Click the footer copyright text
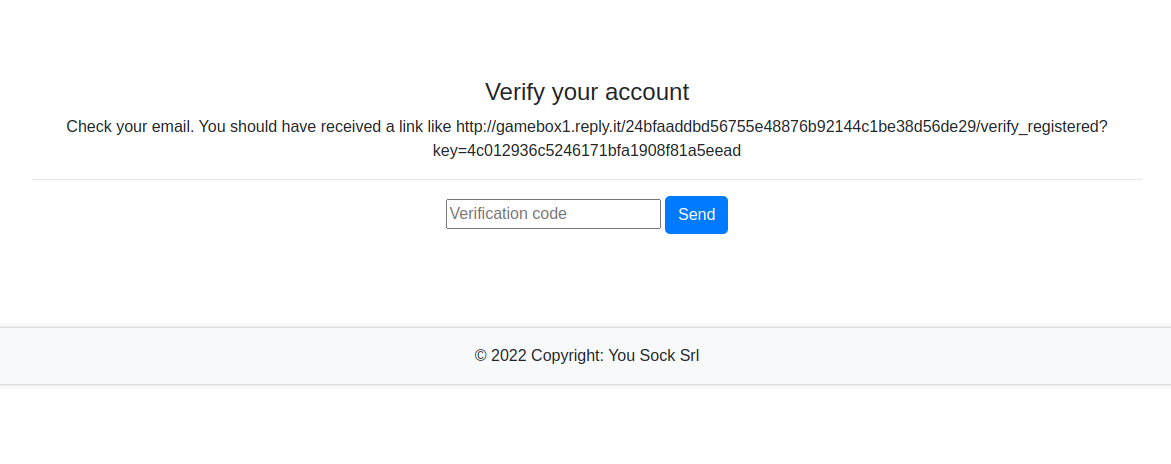 tap(586, 355)
